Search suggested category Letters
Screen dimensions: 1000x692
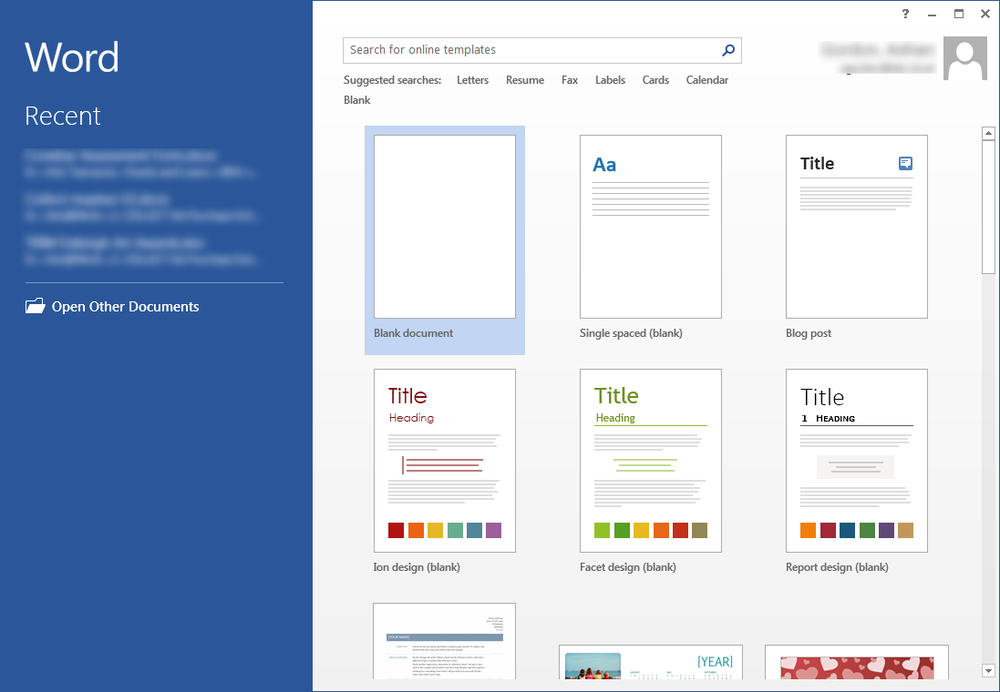[473, 80]
